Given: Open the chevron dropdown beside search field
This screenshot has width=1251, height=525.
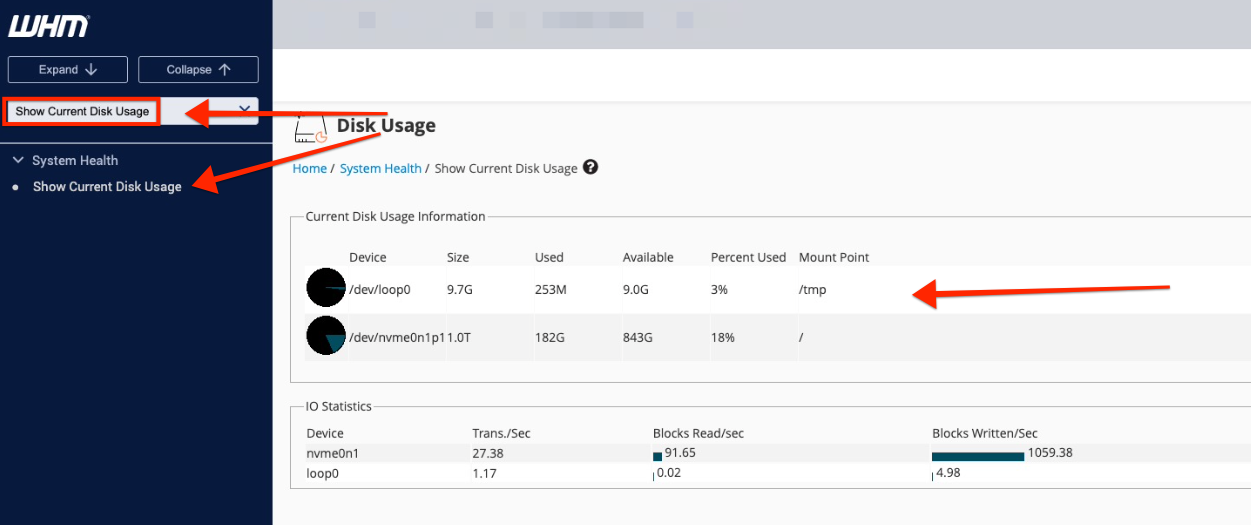Looking at the screenshot, I should (x=244, y=109).
